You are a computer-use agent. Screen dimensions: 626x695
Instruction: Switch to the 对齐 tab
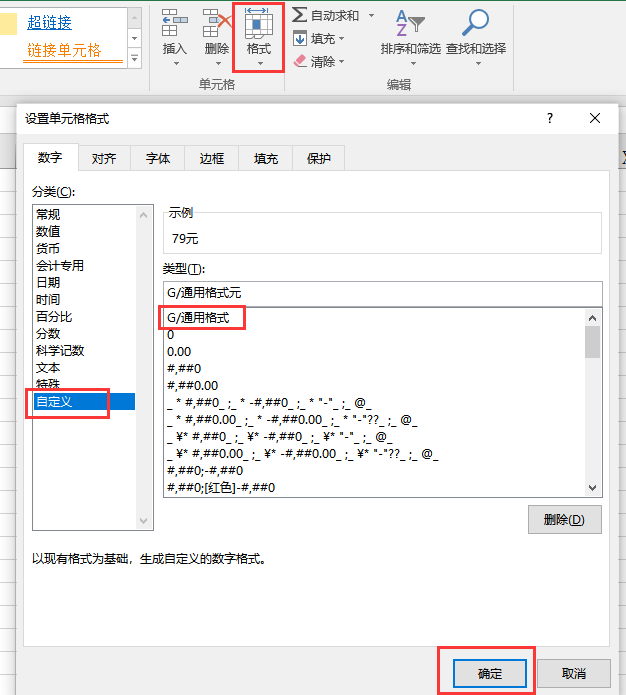tap(104, 158)
